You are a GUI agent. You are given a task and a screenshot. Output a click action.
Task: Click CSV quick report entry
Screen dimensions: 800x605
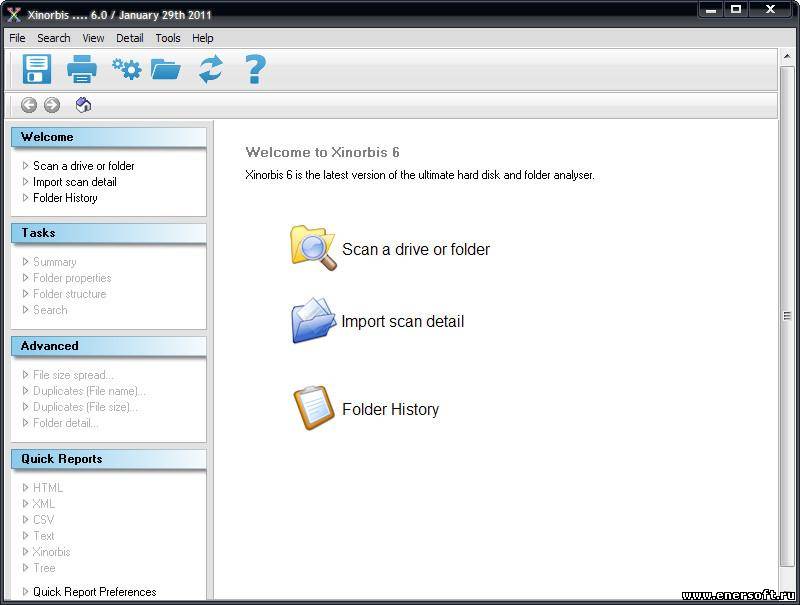[x=43, y=520]
